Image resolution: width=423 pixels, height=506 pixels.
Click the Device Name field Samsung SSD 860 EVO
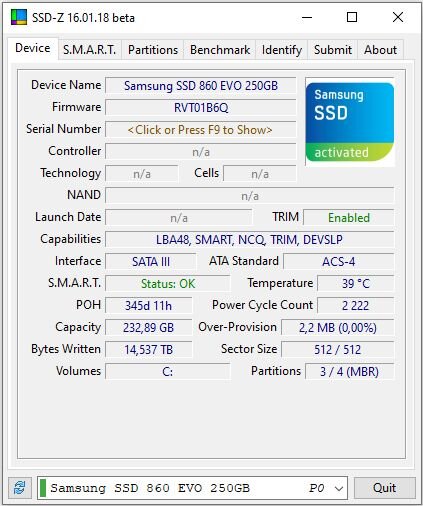click(x=201, y=86)
